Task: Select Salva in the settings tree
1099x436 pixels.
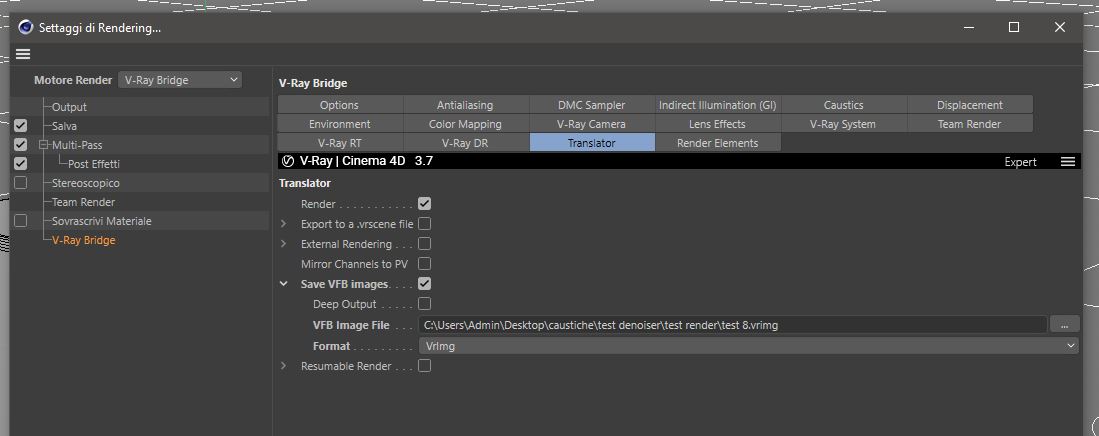Action: 64,125
